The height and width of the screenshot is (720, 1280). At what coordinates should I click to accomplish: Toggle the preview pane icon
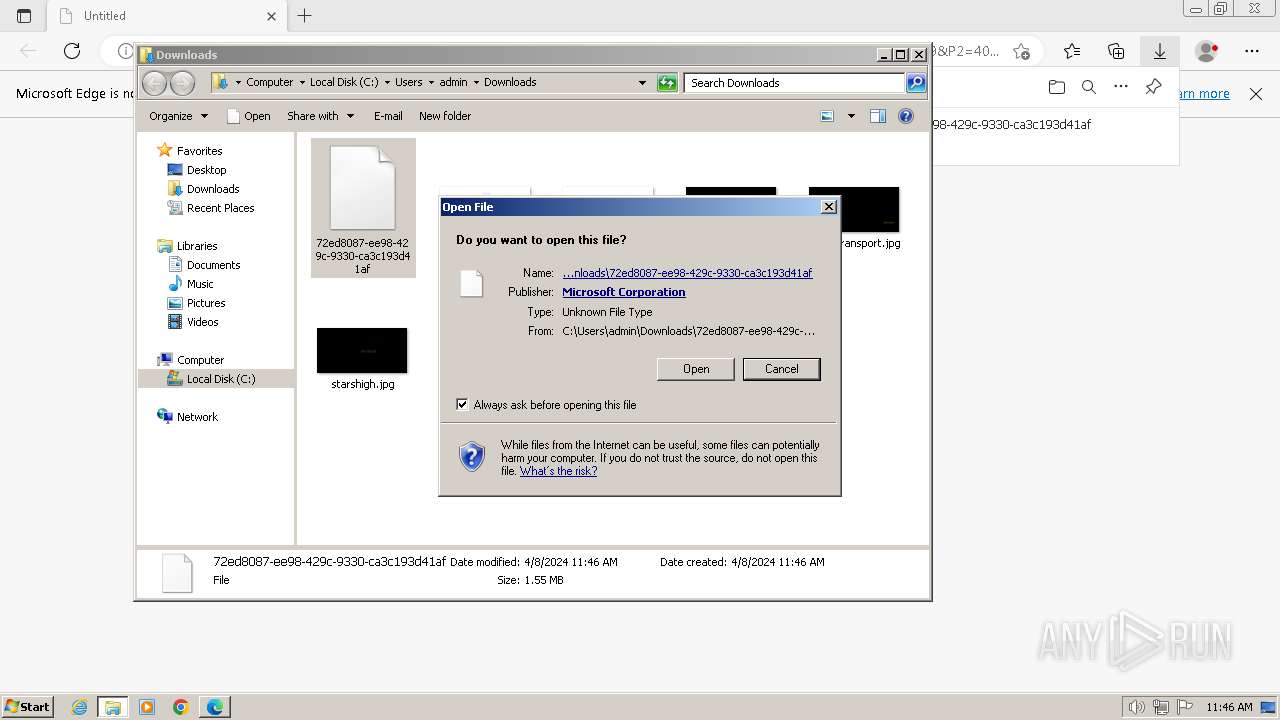point(877,116)
